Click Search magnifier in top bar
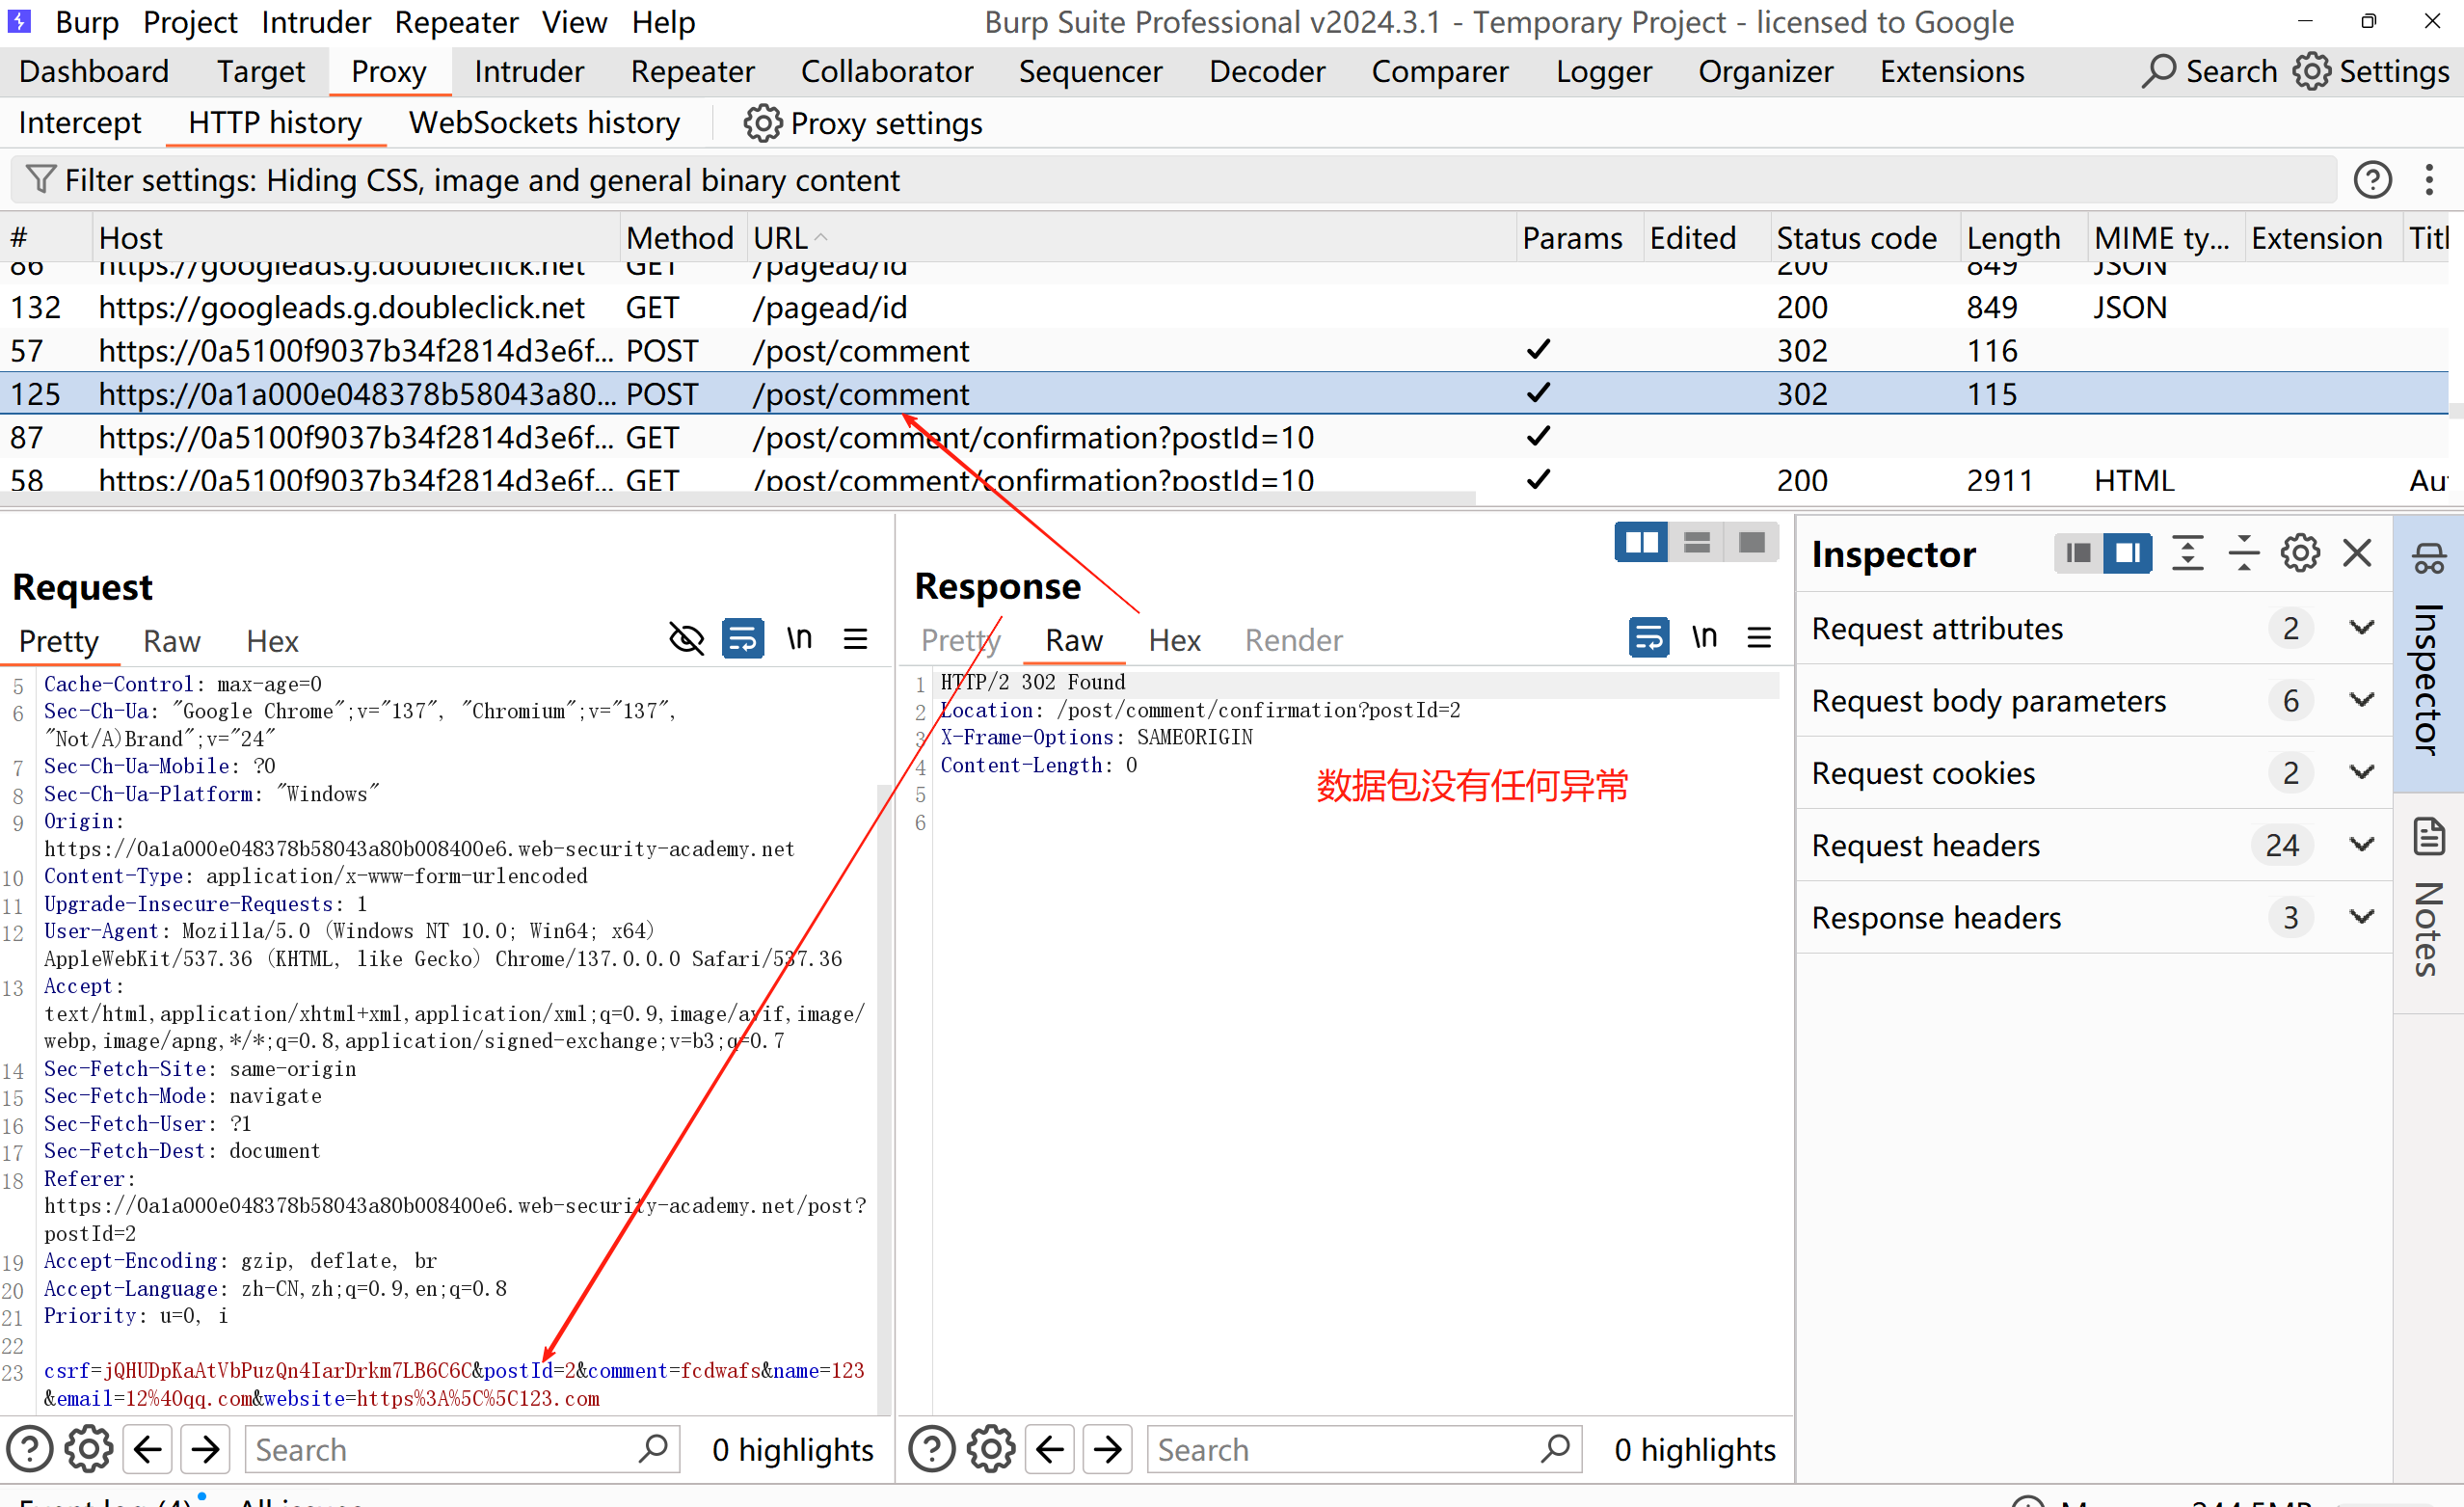This screenshot has width=2464, height=1507. click(2158, 71)
